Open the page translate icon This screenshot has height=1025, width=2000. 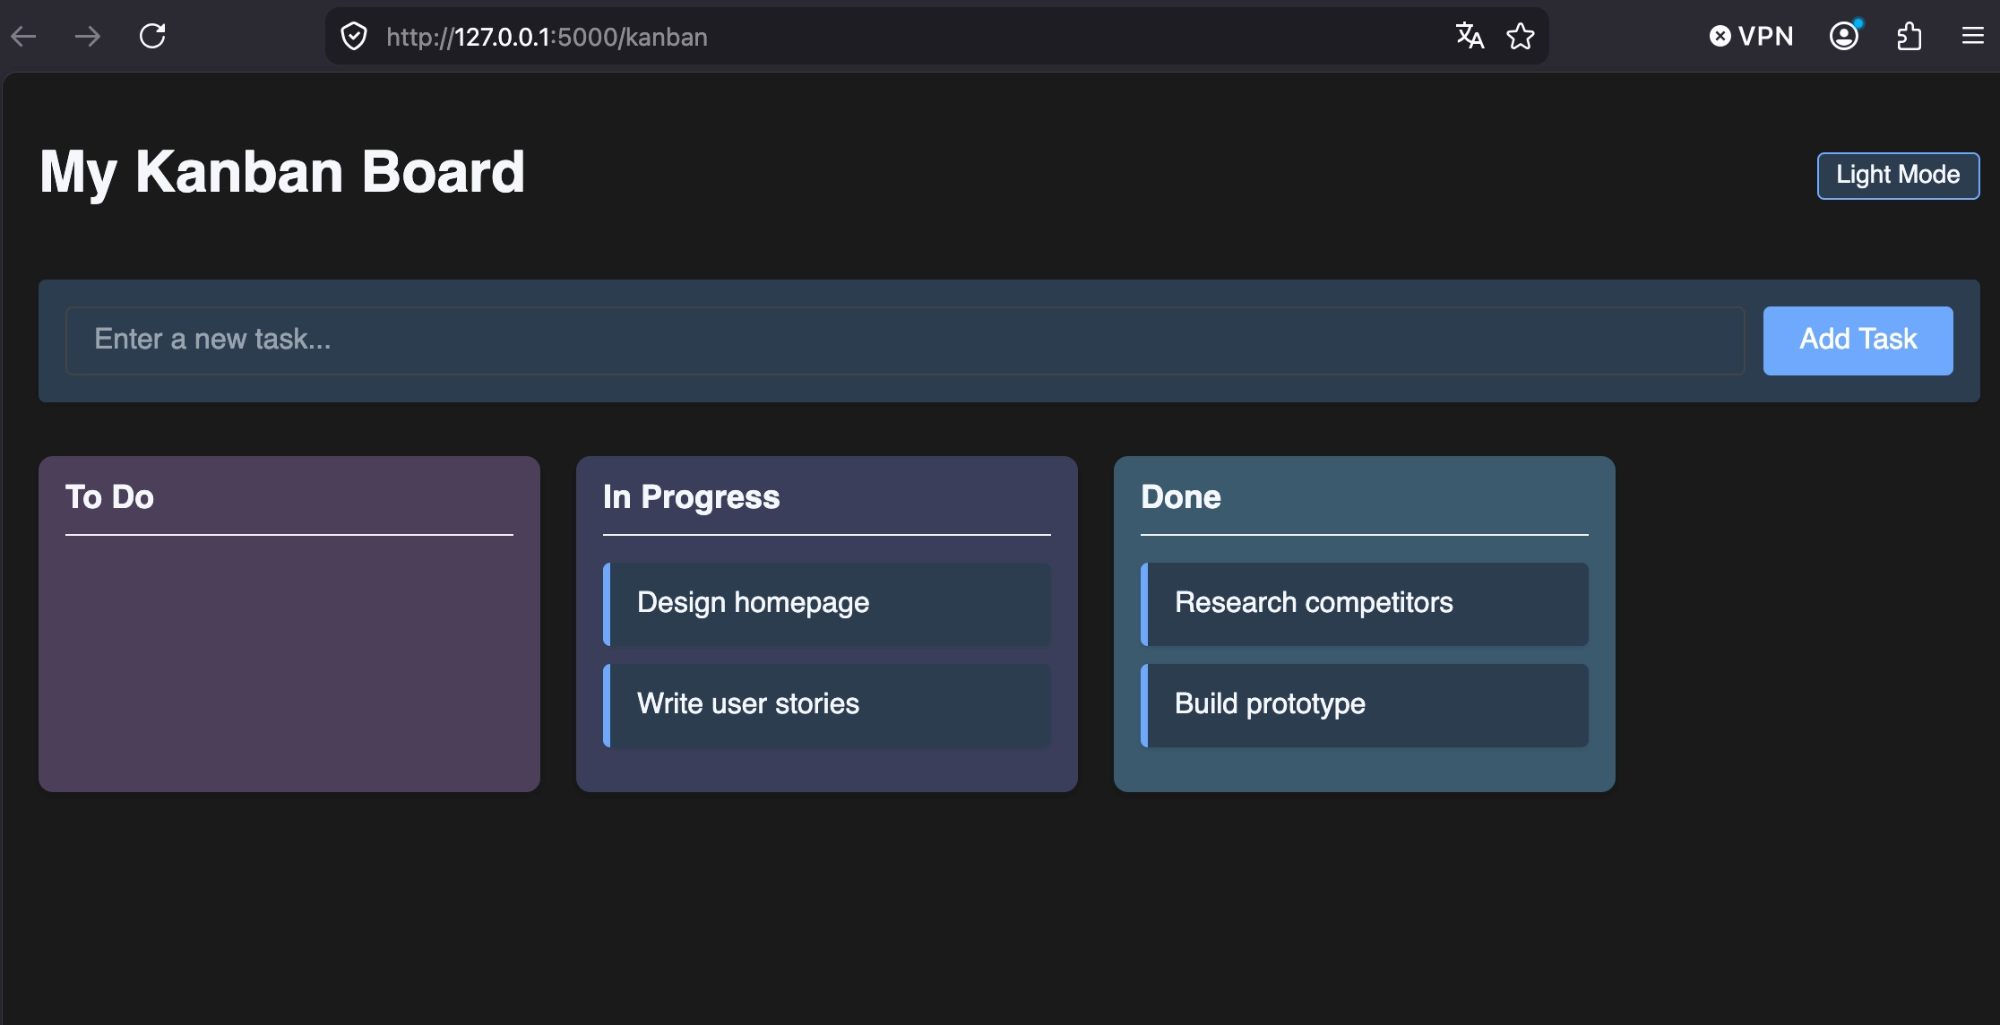1469,36
